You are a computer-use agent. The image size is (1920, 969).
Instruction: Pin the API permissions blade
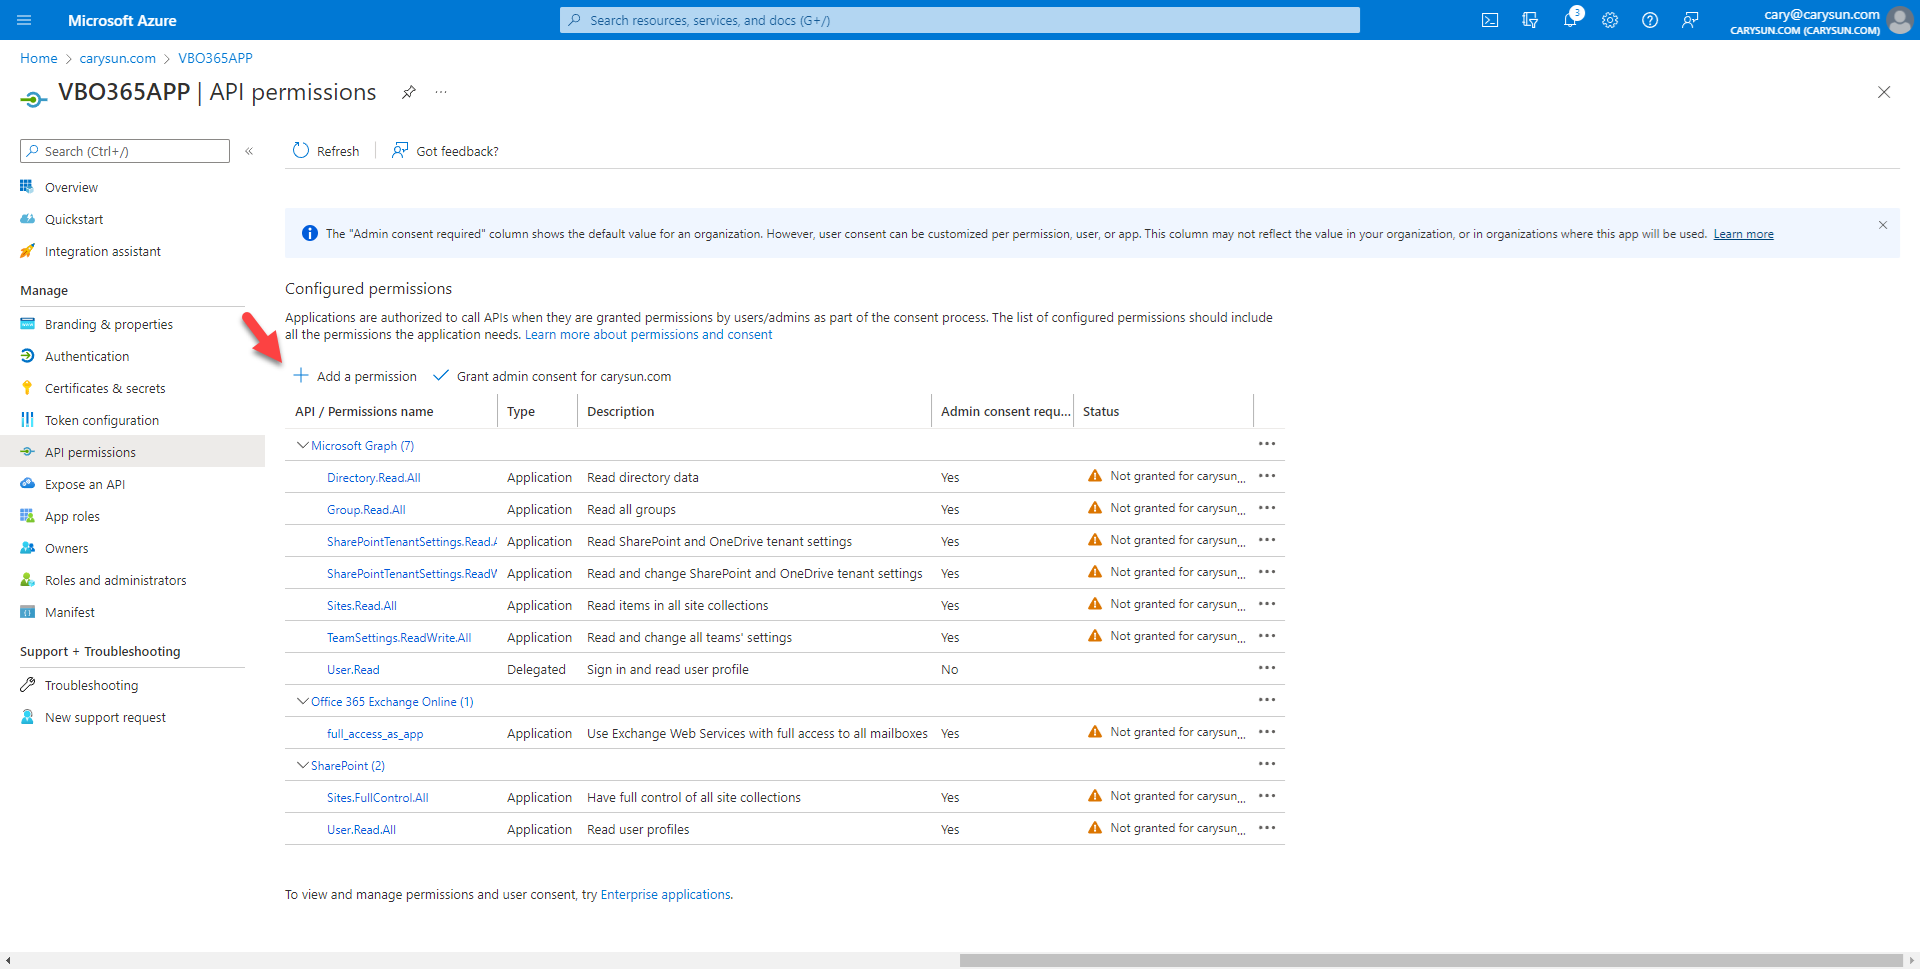point(408,92)
